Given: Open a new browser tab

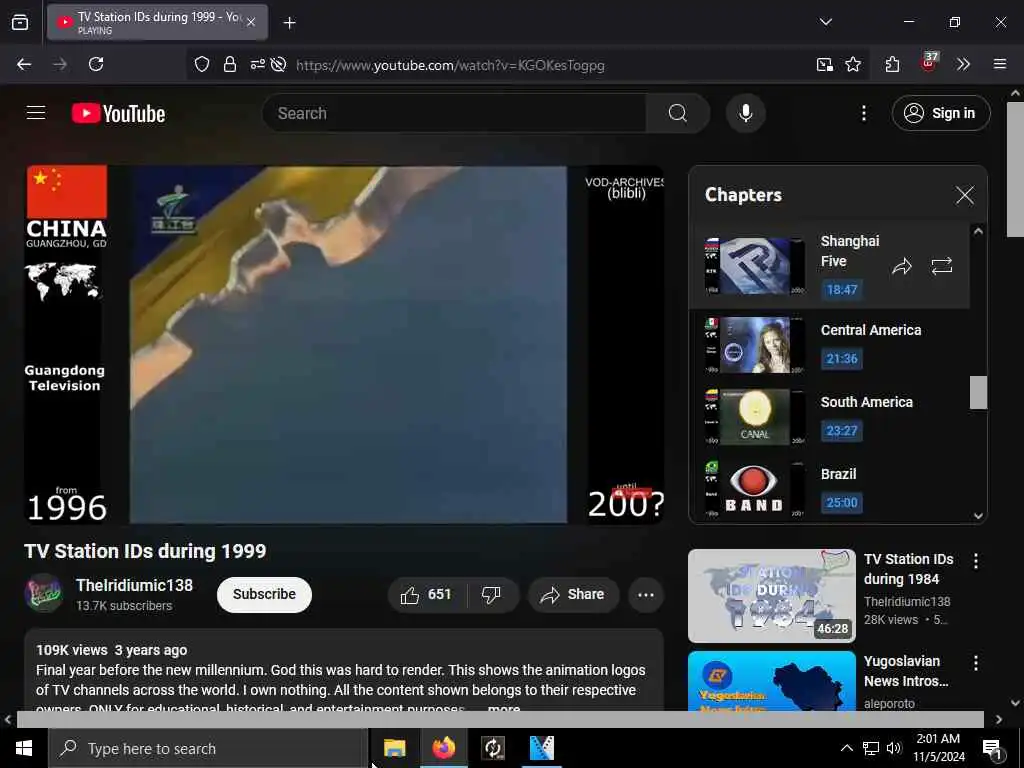Looking at the screenshot, I should click(289, 23).
